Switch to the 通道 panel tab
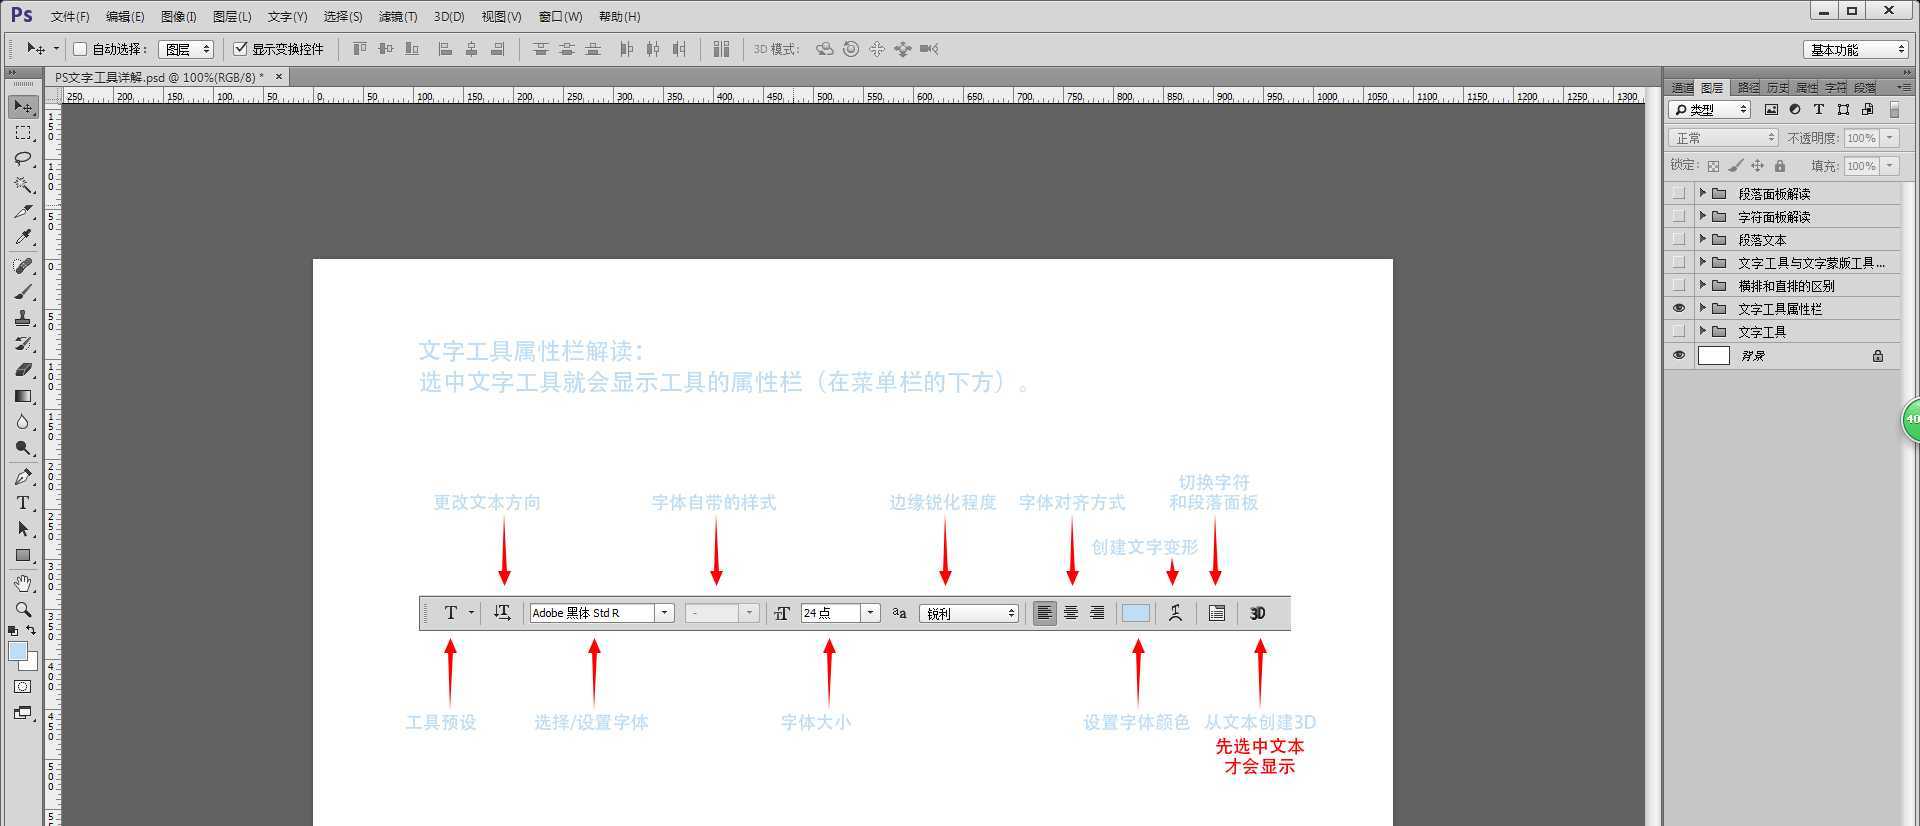This screenshot has height=826, width=1920. point(1682,88)
